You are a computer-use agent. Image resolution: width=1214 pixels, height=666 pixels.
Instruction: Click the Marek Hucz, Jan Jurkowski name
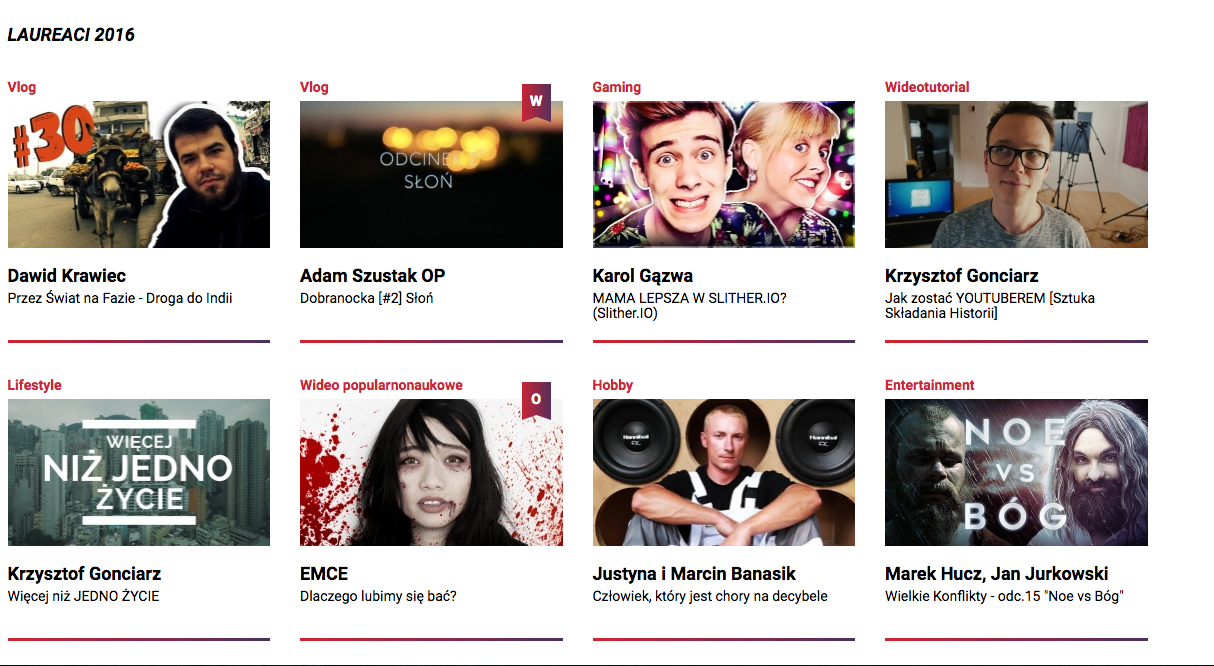click(997, 574)
